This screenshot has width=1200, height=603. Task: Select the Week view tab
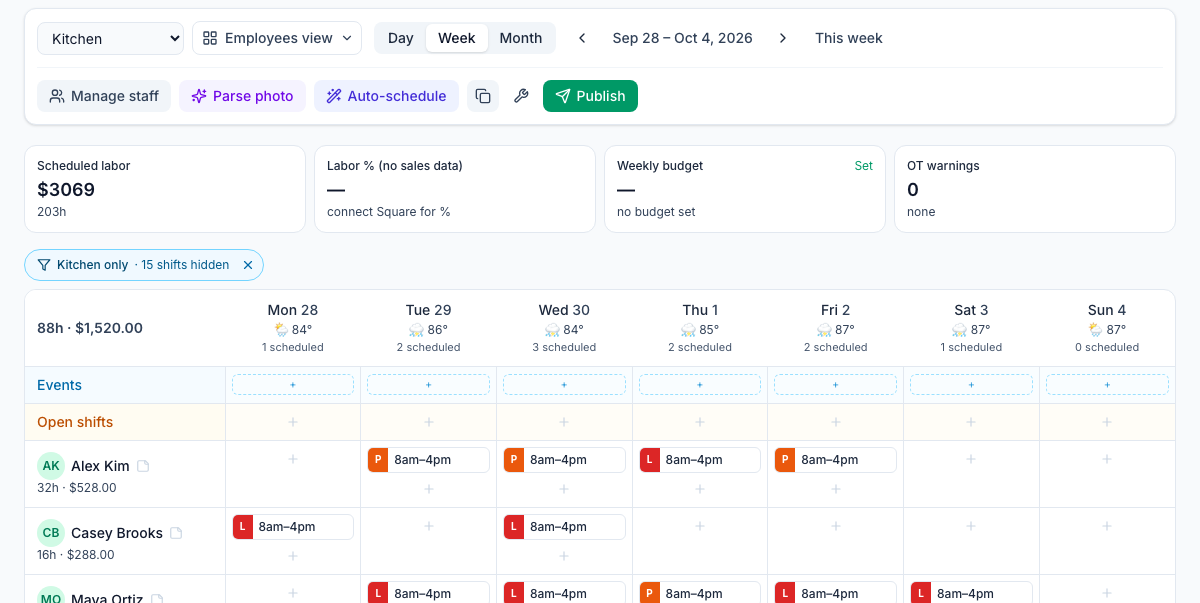point(457,38)
